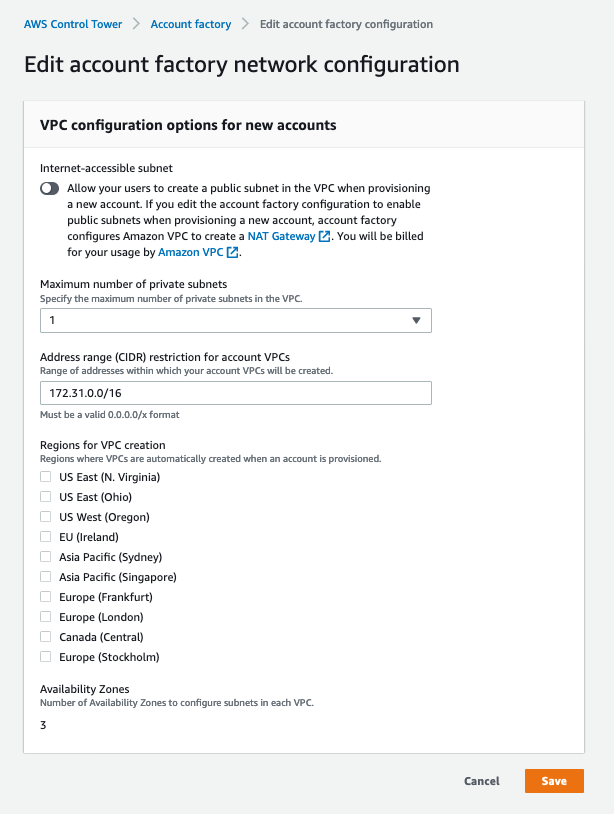
Task: Check the Canada (Central) region
Action: (45, 637)
